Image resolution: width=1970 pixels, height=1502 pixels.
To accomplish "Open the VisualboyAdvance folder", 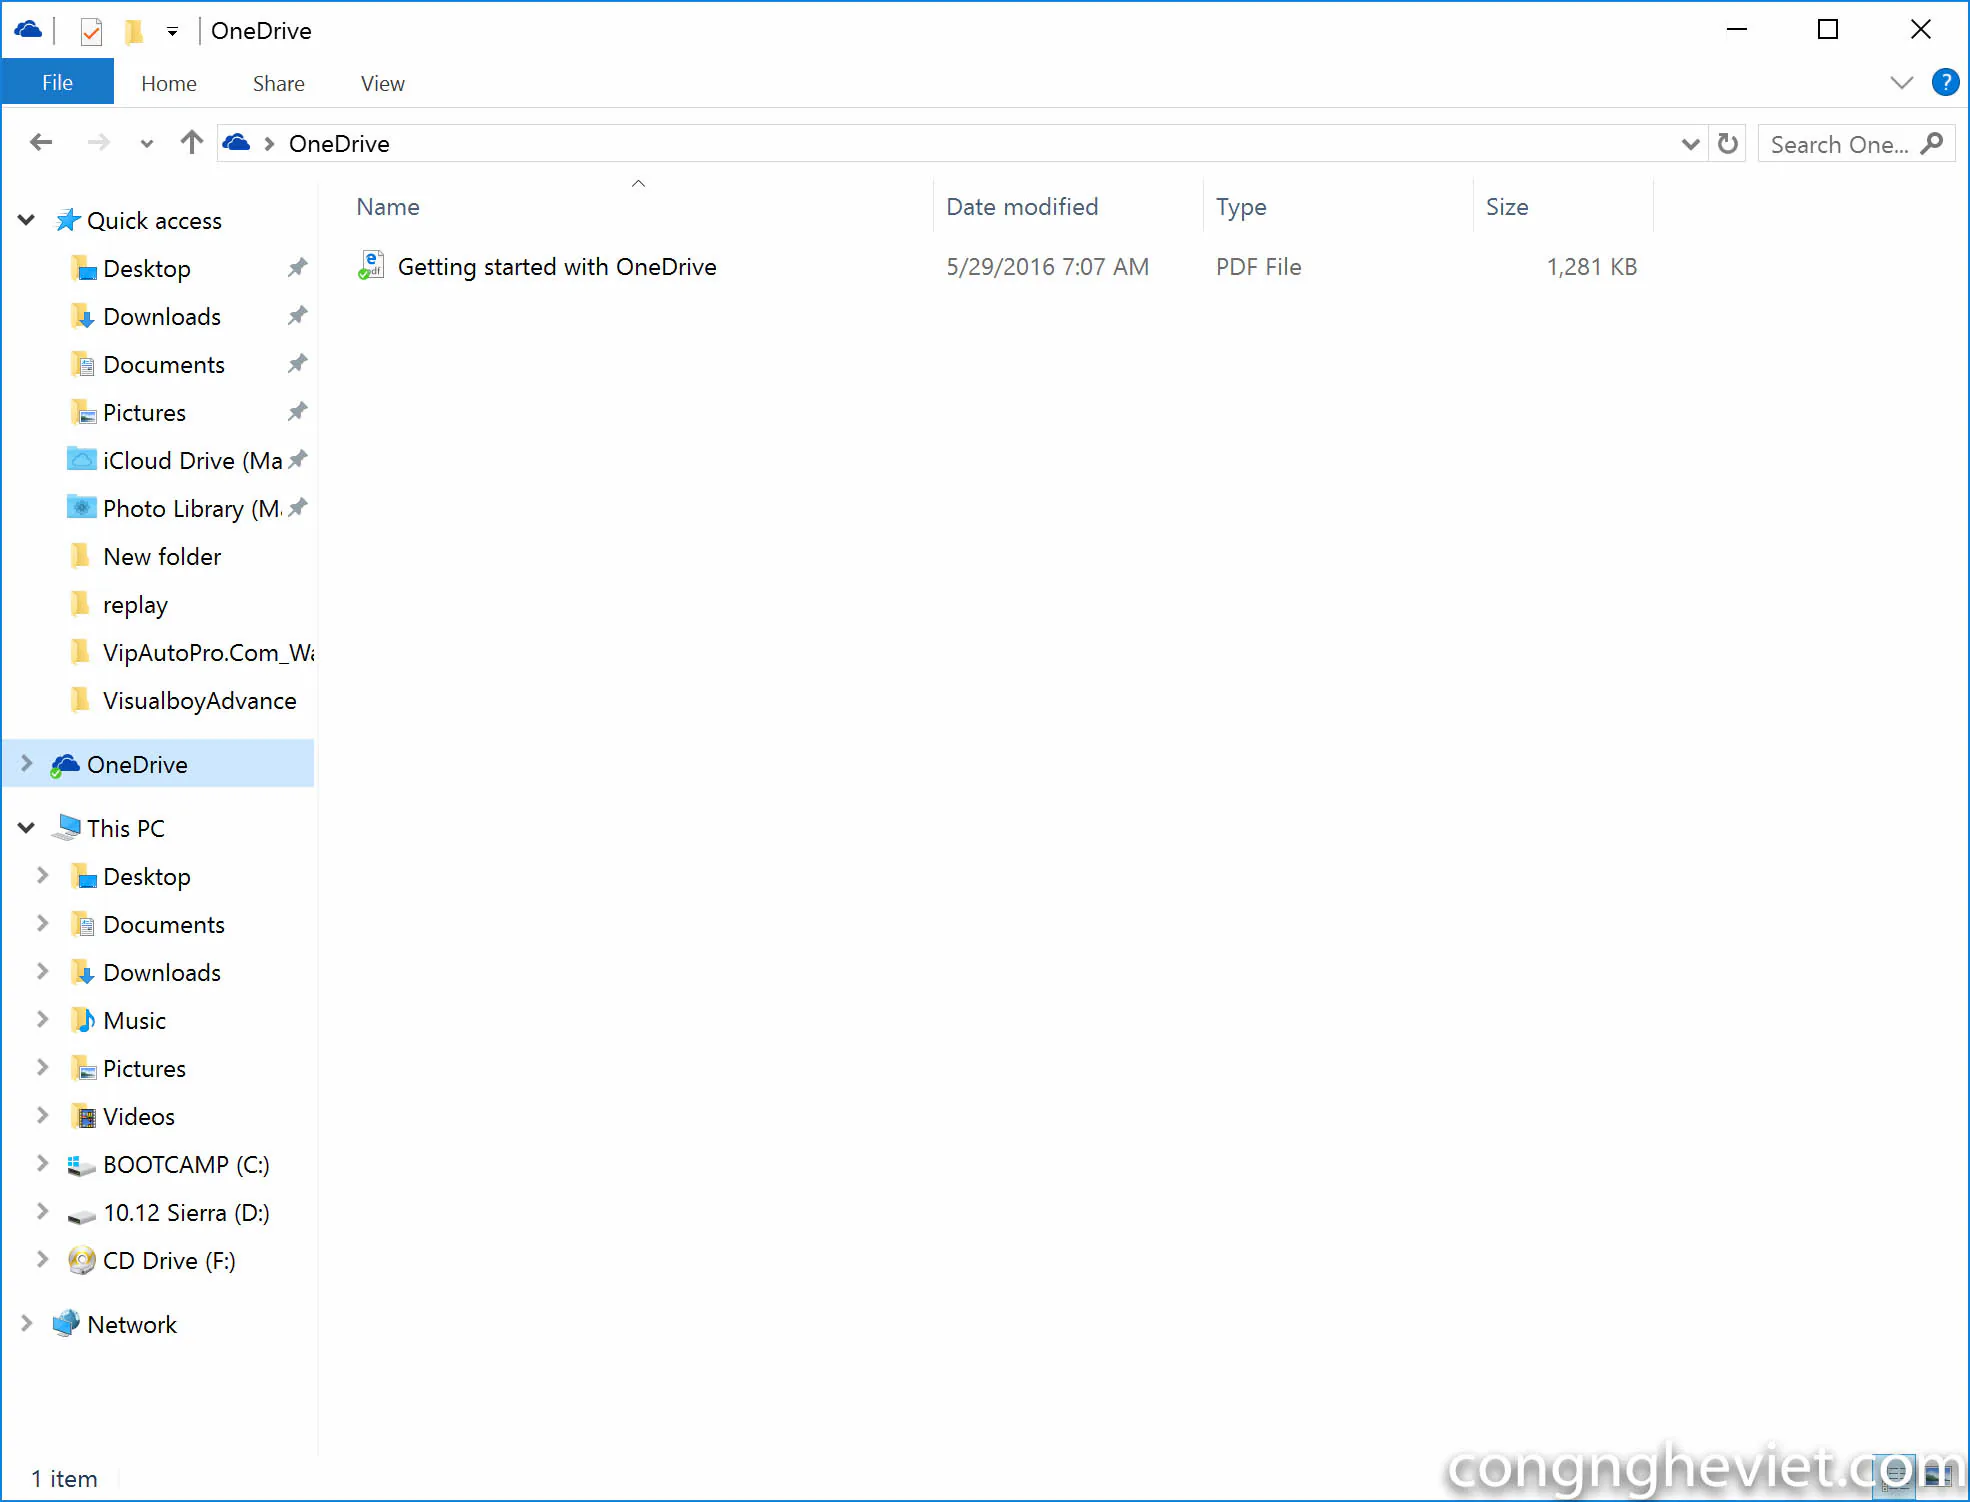I will [x=200, y=701].
